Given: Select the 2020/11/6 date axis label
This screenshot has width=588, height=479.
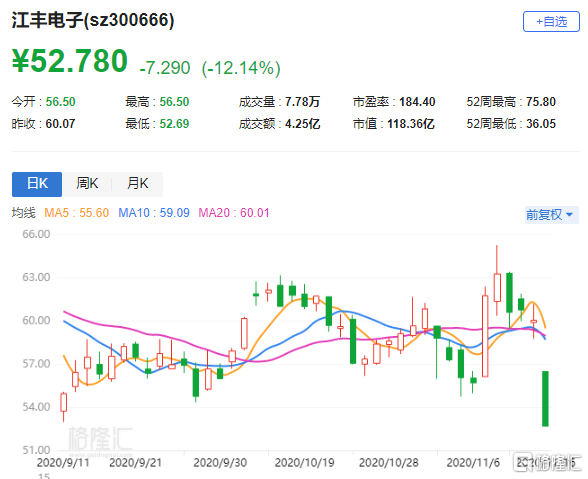Looking at the screenshot, I should 473,462.
